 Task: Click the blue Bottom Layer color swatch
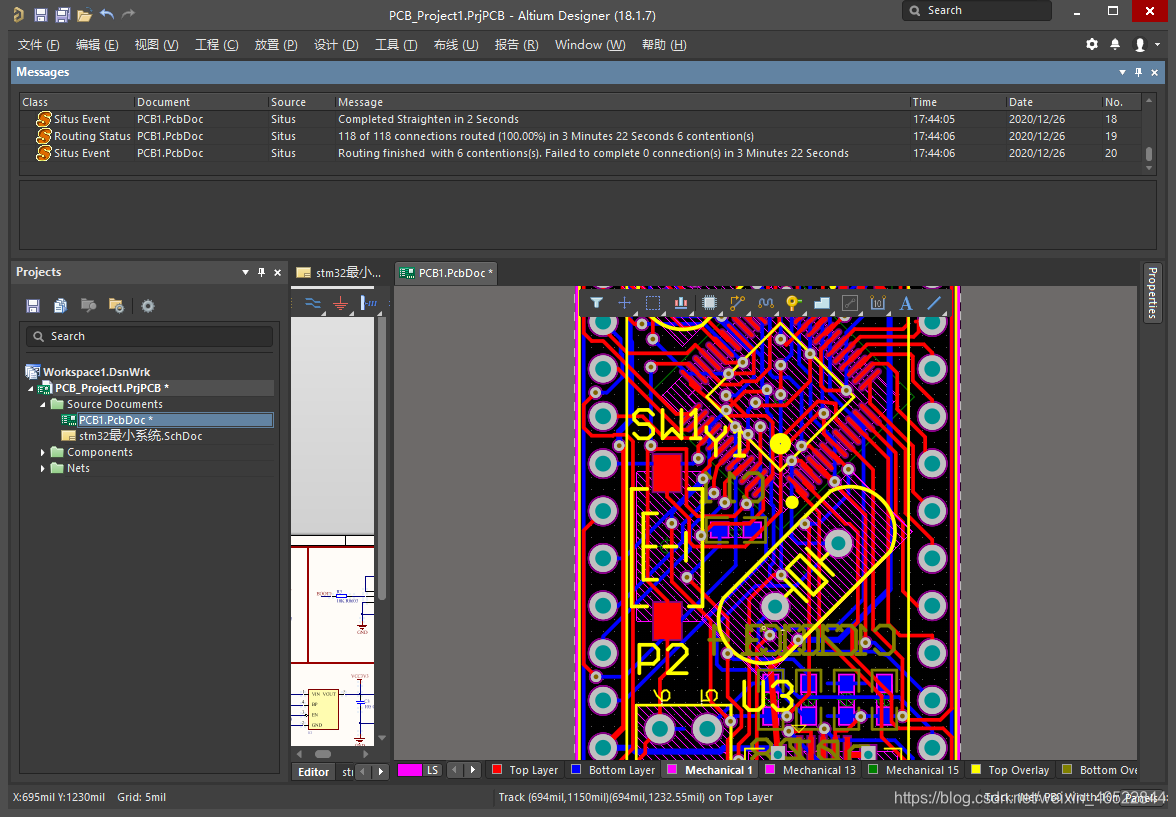576,769
